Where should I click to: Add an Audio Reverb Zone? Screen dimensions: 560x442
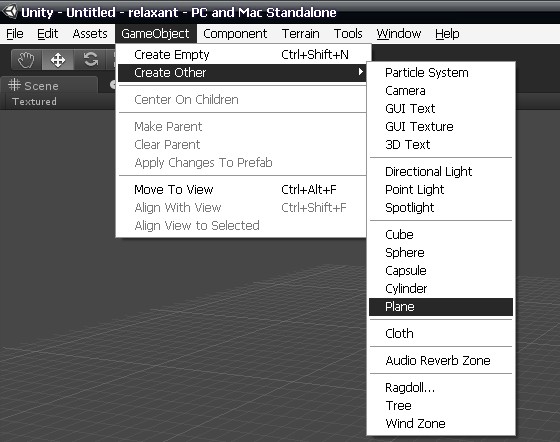pyautogui.click(x=441, y=361)
